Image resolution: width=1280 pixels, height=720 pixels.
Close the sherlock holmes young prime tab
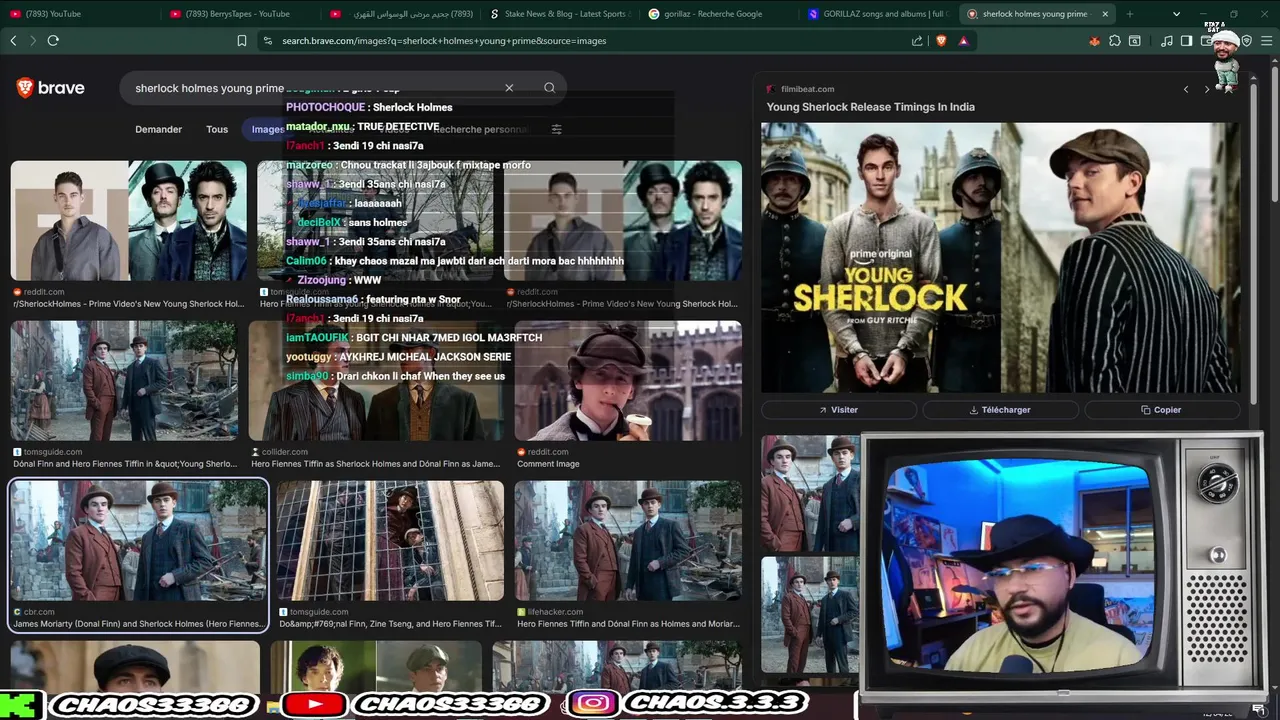pyautogui.click(x=1107, y=14)
